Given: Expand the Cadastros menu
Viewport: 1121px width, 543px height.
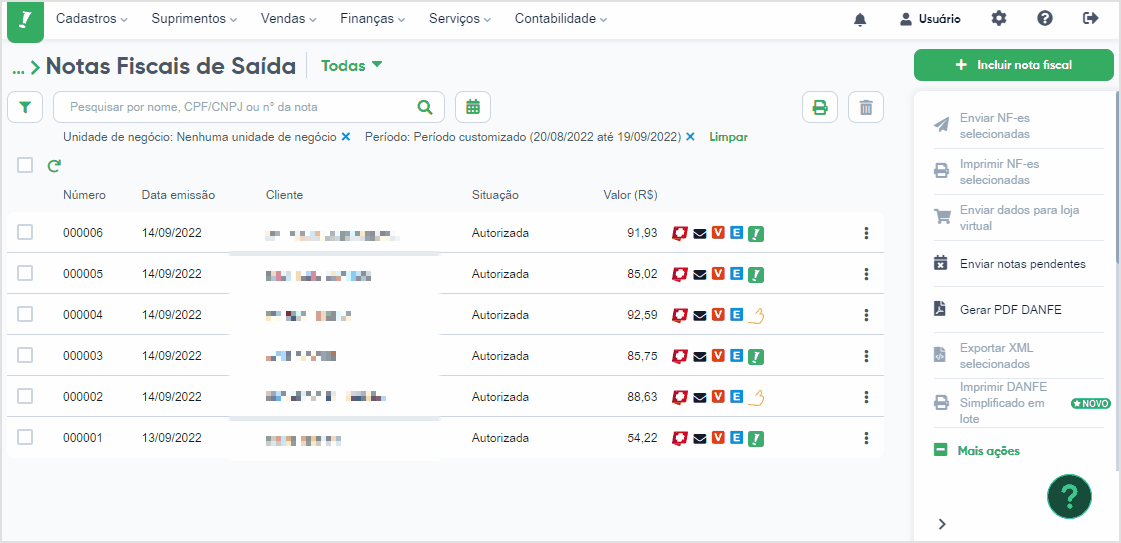Looking at the screenshot, I should point(92,19).
